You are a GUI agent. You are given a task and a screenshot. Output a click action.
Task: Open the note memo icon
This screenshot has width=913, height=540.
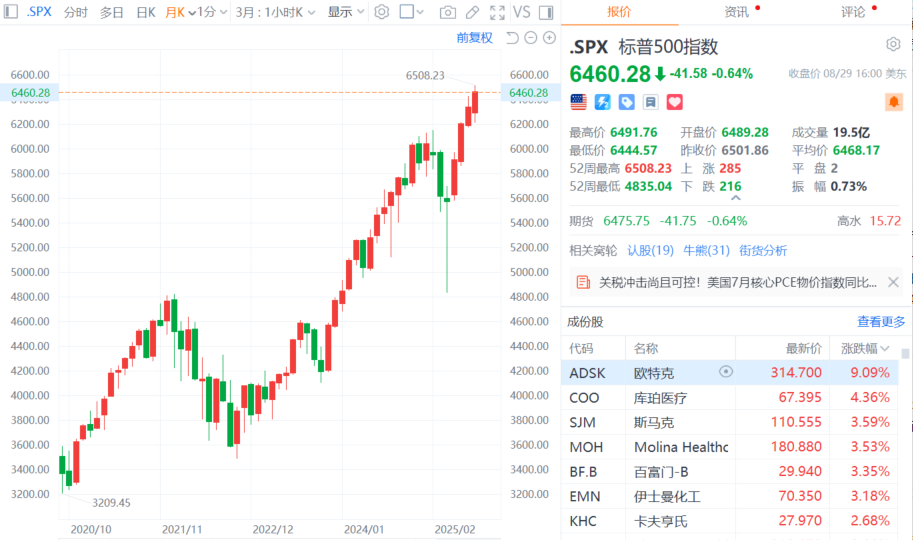650,103
